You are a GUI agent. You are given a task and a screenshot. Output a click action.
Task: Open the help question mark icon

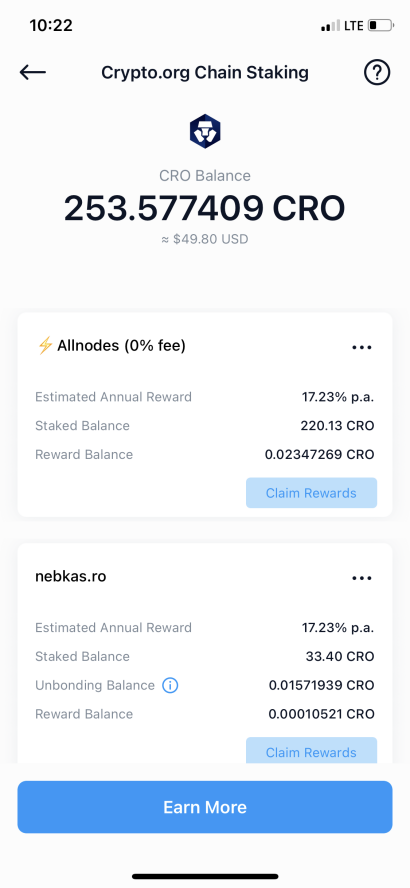(x=377, y=72)
